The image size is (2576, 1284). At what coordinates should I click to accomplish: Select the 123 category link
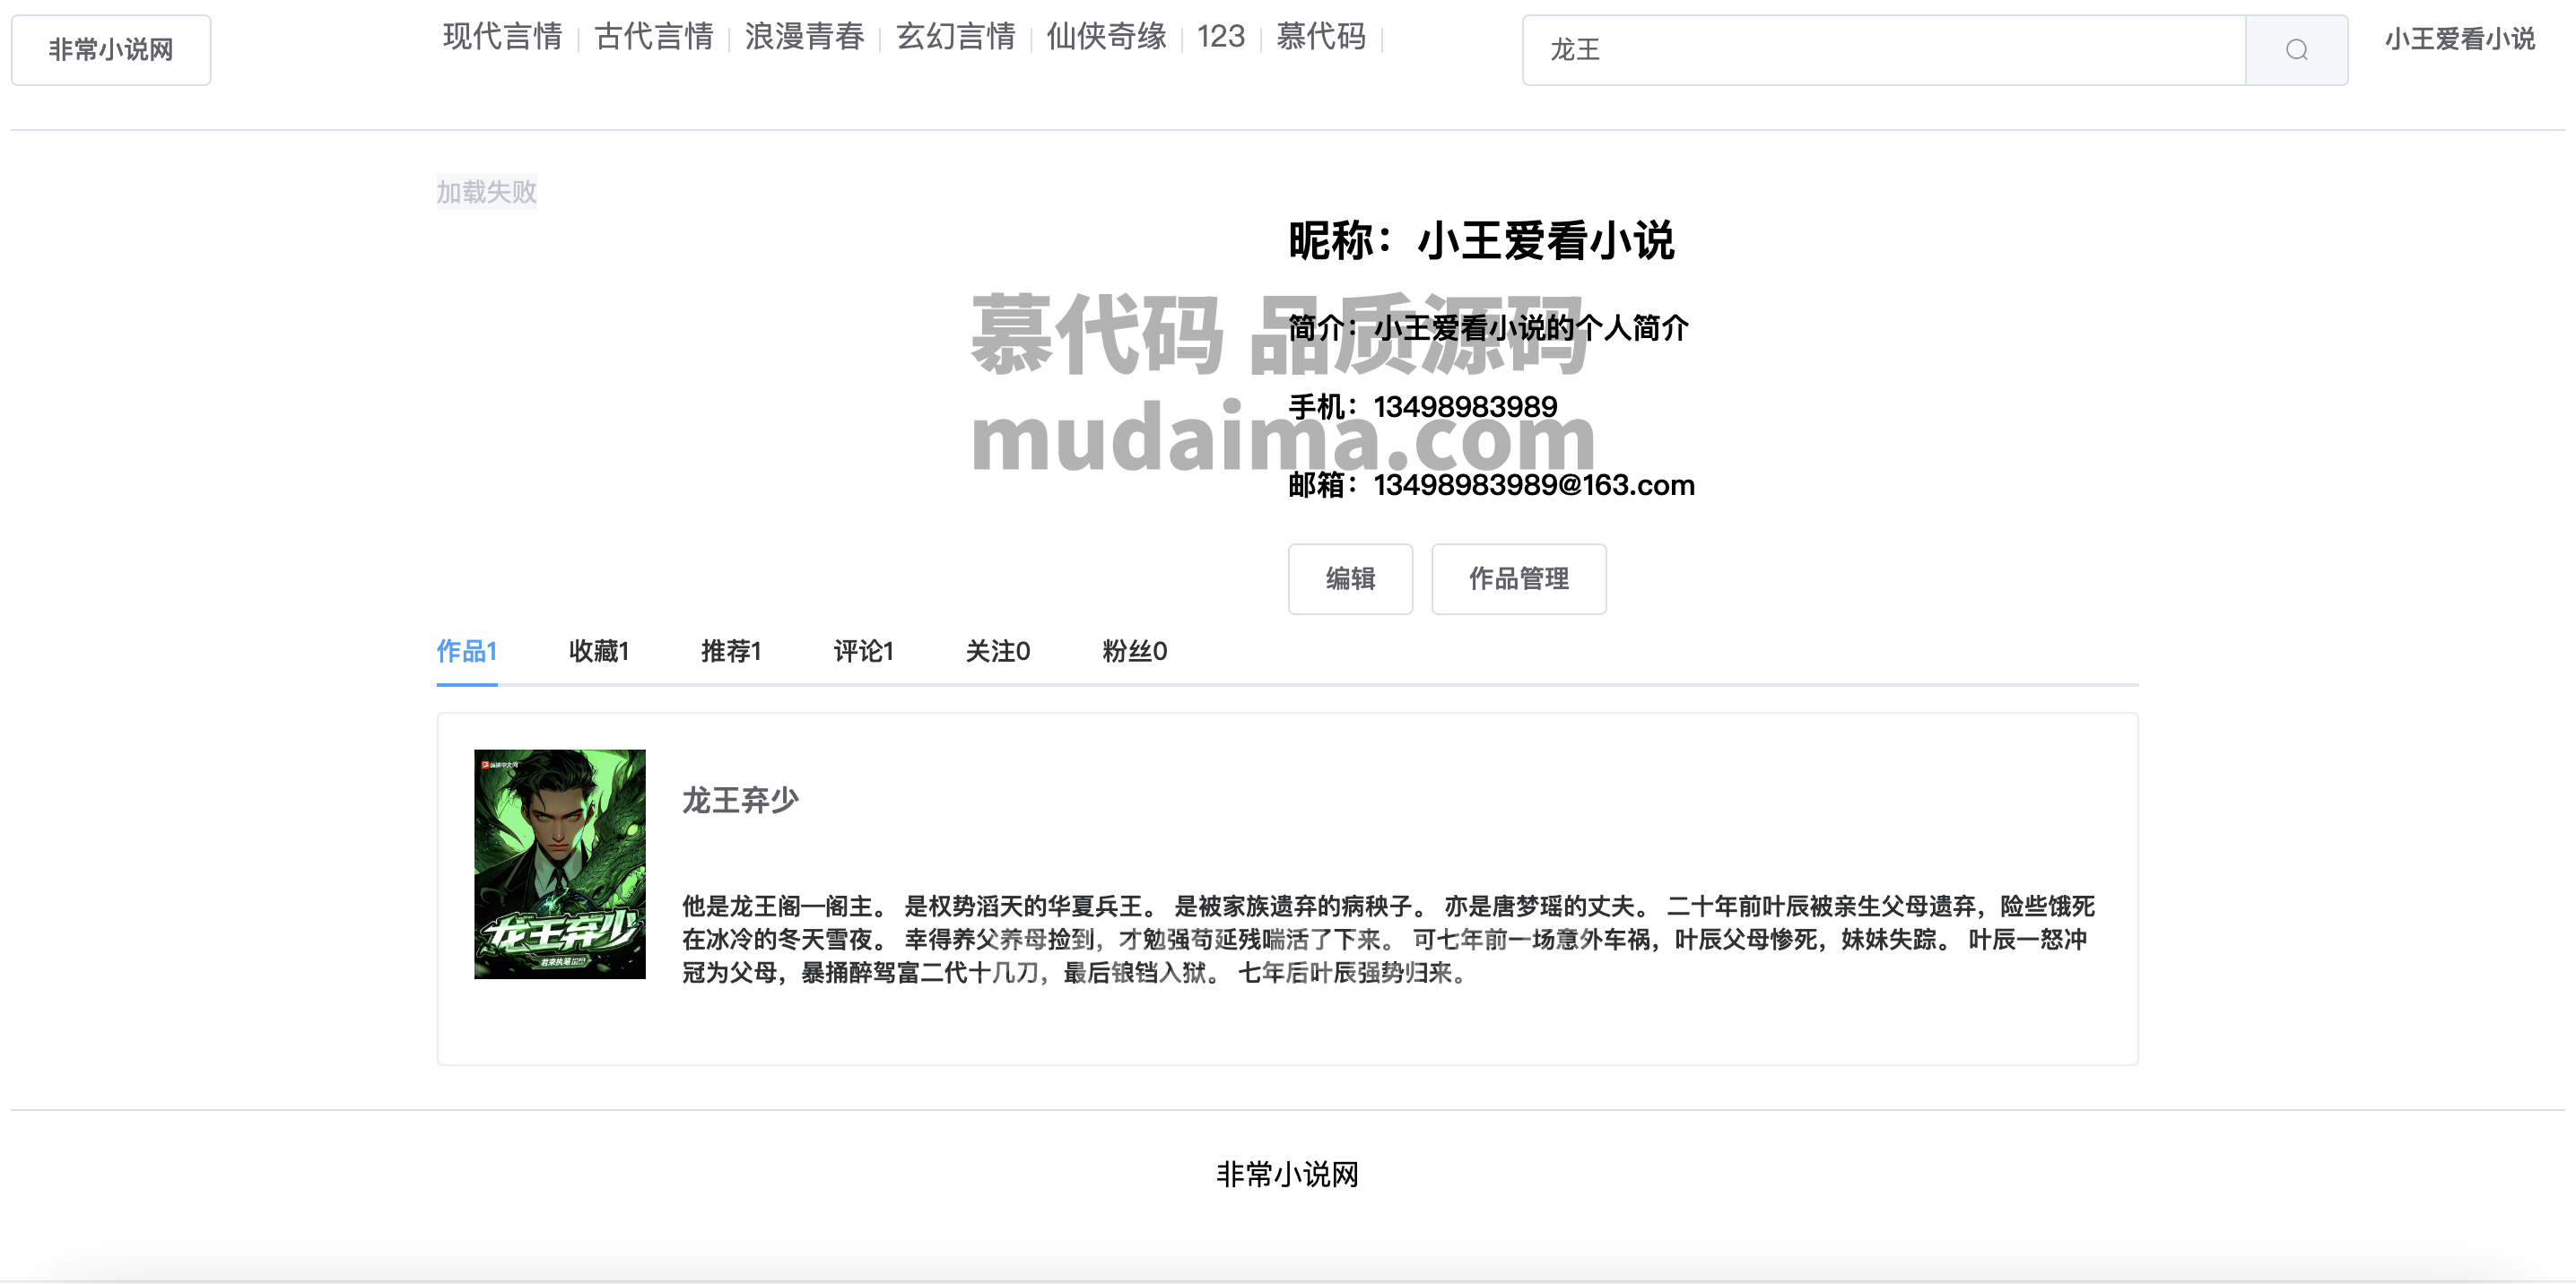[x=1221, y=37]
